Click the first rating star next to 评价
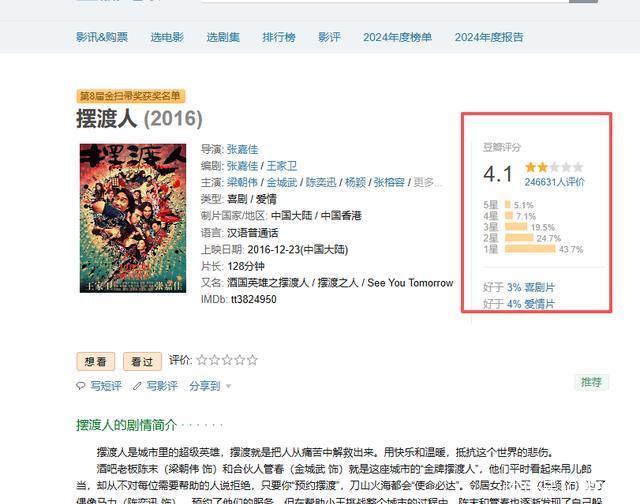The image size is (640, 504). [202, 360]
